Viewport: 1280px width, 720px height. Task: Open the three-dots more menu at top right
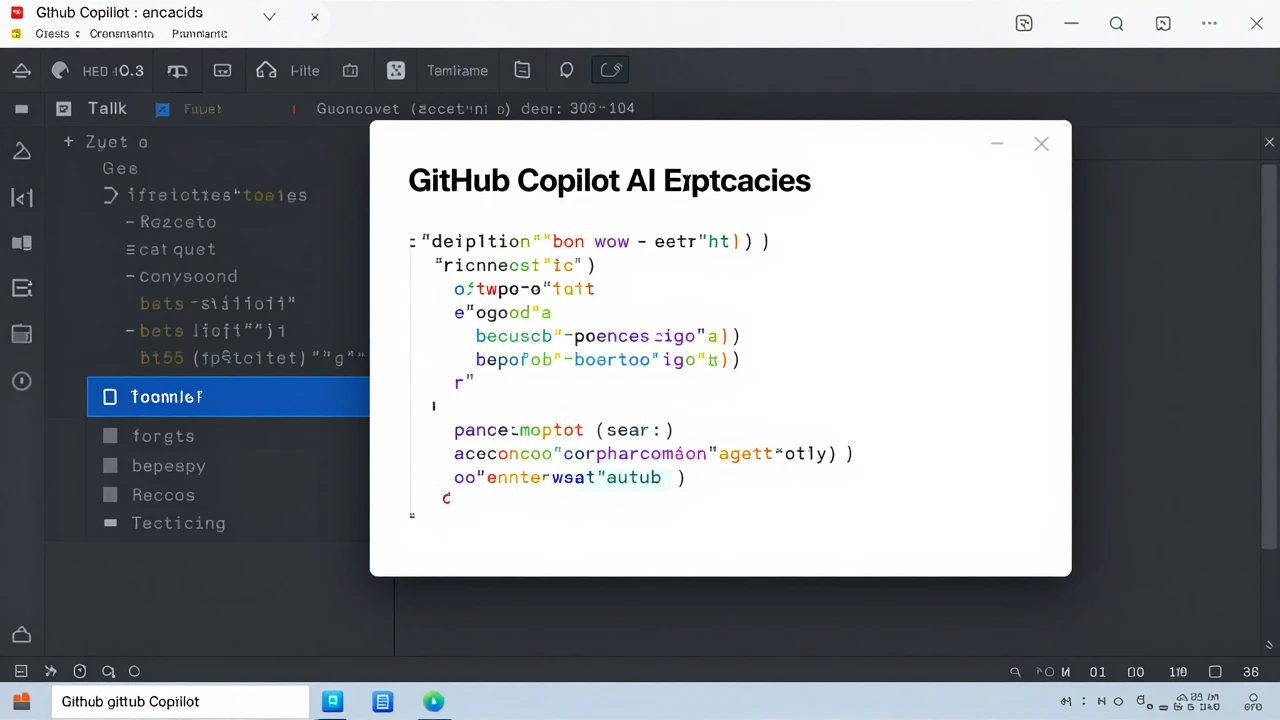coord(1209,24)
